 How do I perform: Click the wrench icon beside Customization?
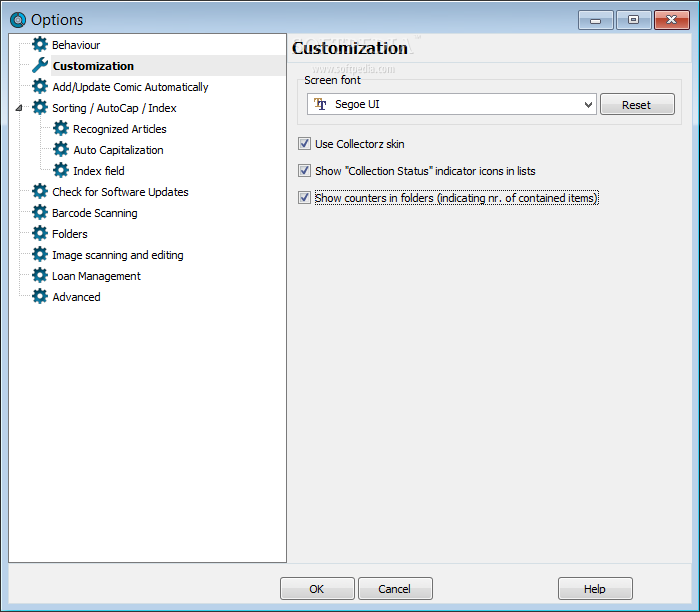coord(40,65)
